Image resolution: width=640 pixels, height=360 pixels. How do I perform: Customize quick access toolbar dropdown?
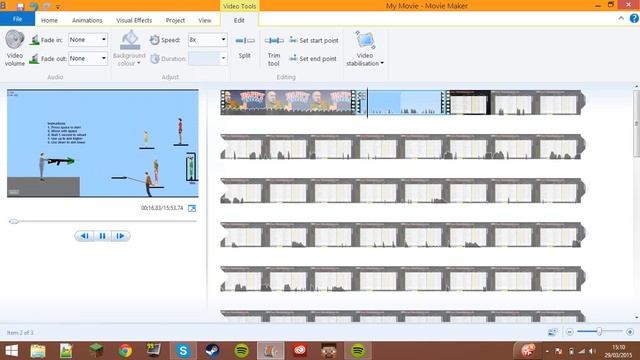click(x=58, y=7)
